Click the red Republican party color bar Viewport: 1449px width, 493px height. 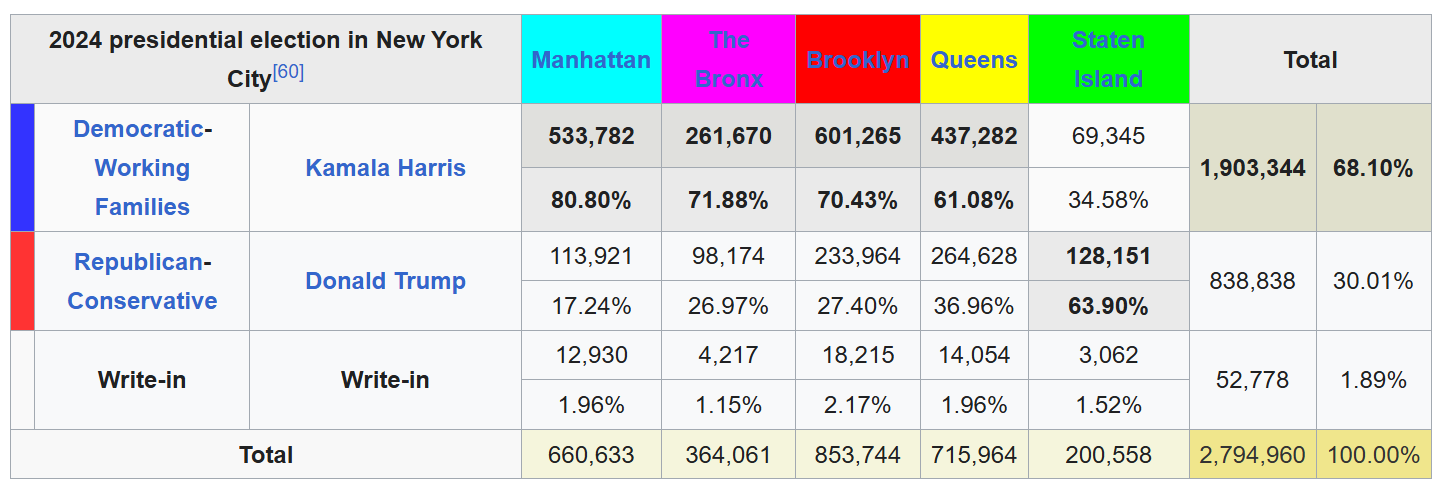coord(22,281)
